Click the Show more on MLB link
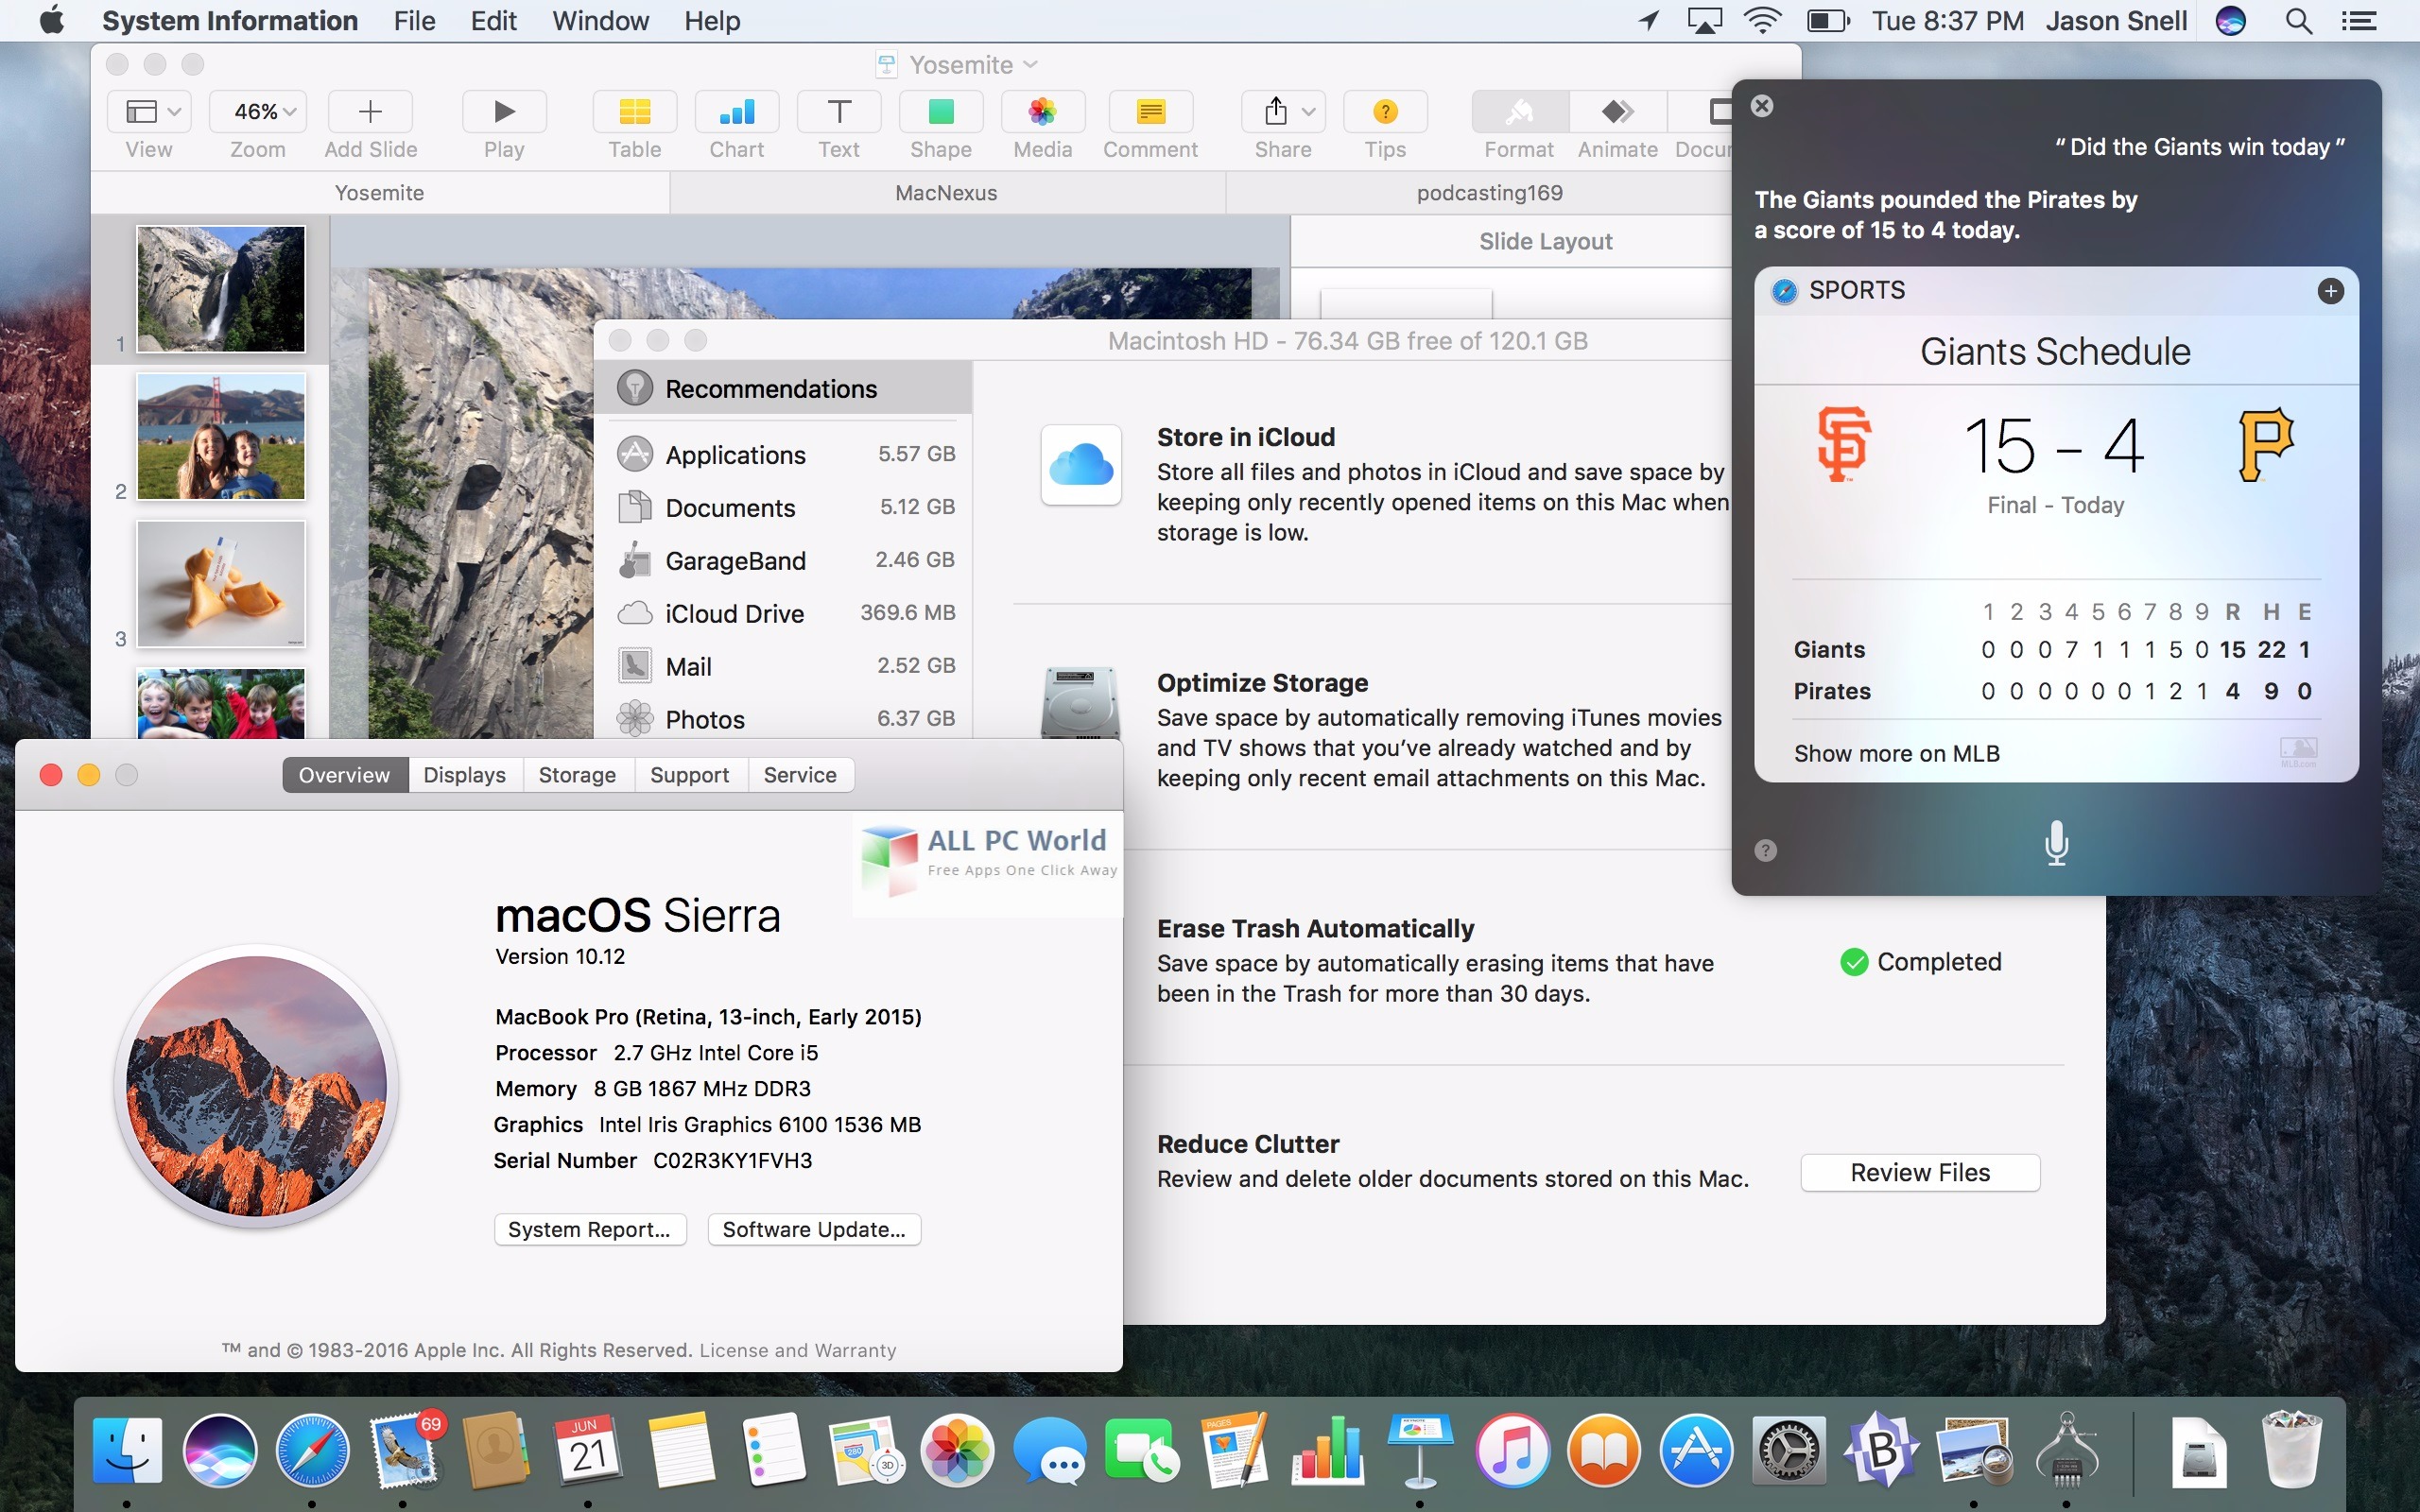 [x=1895, y=752]
